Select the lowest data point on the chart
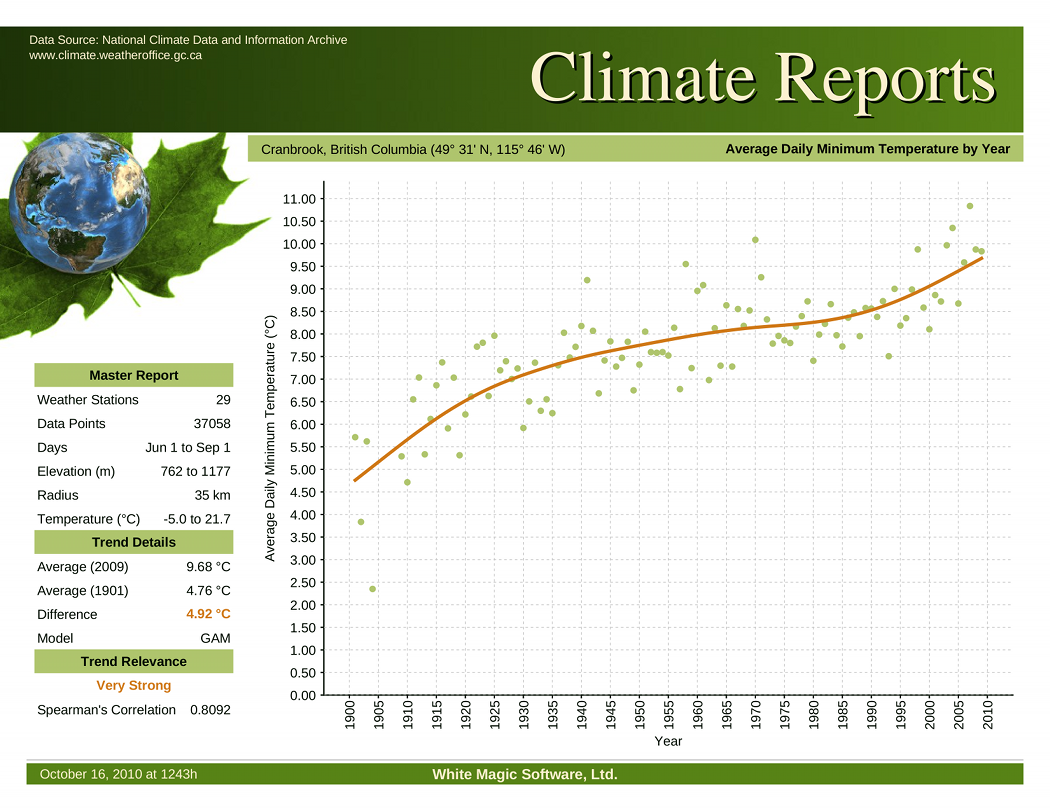Image resolution: width=1050 pixels, height=811 pixels. click(372, 589)
